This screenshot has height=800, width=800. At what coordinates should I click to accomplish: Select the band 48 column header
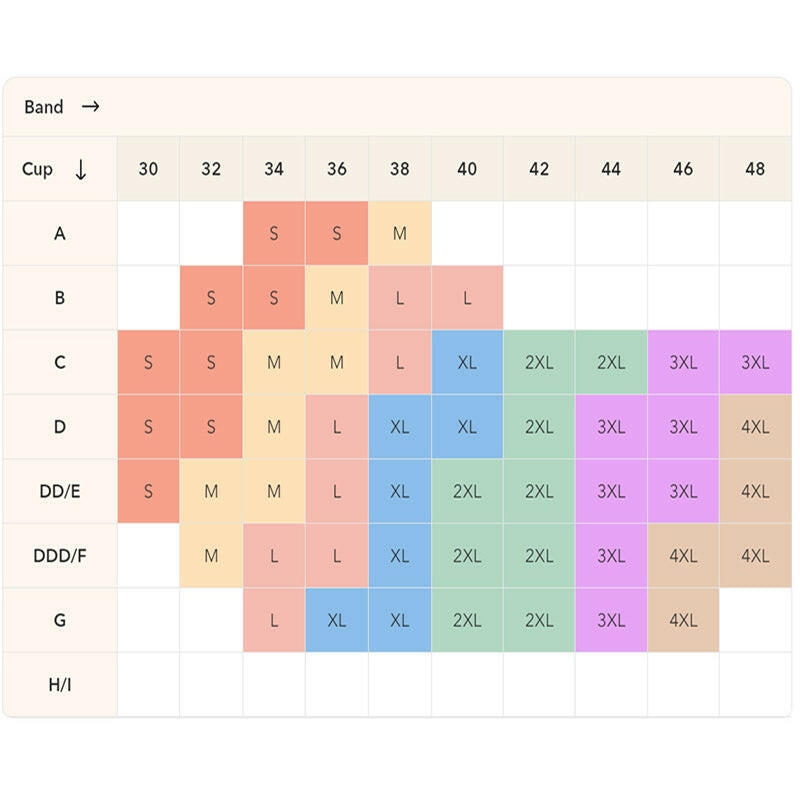(x=755, y=169)
